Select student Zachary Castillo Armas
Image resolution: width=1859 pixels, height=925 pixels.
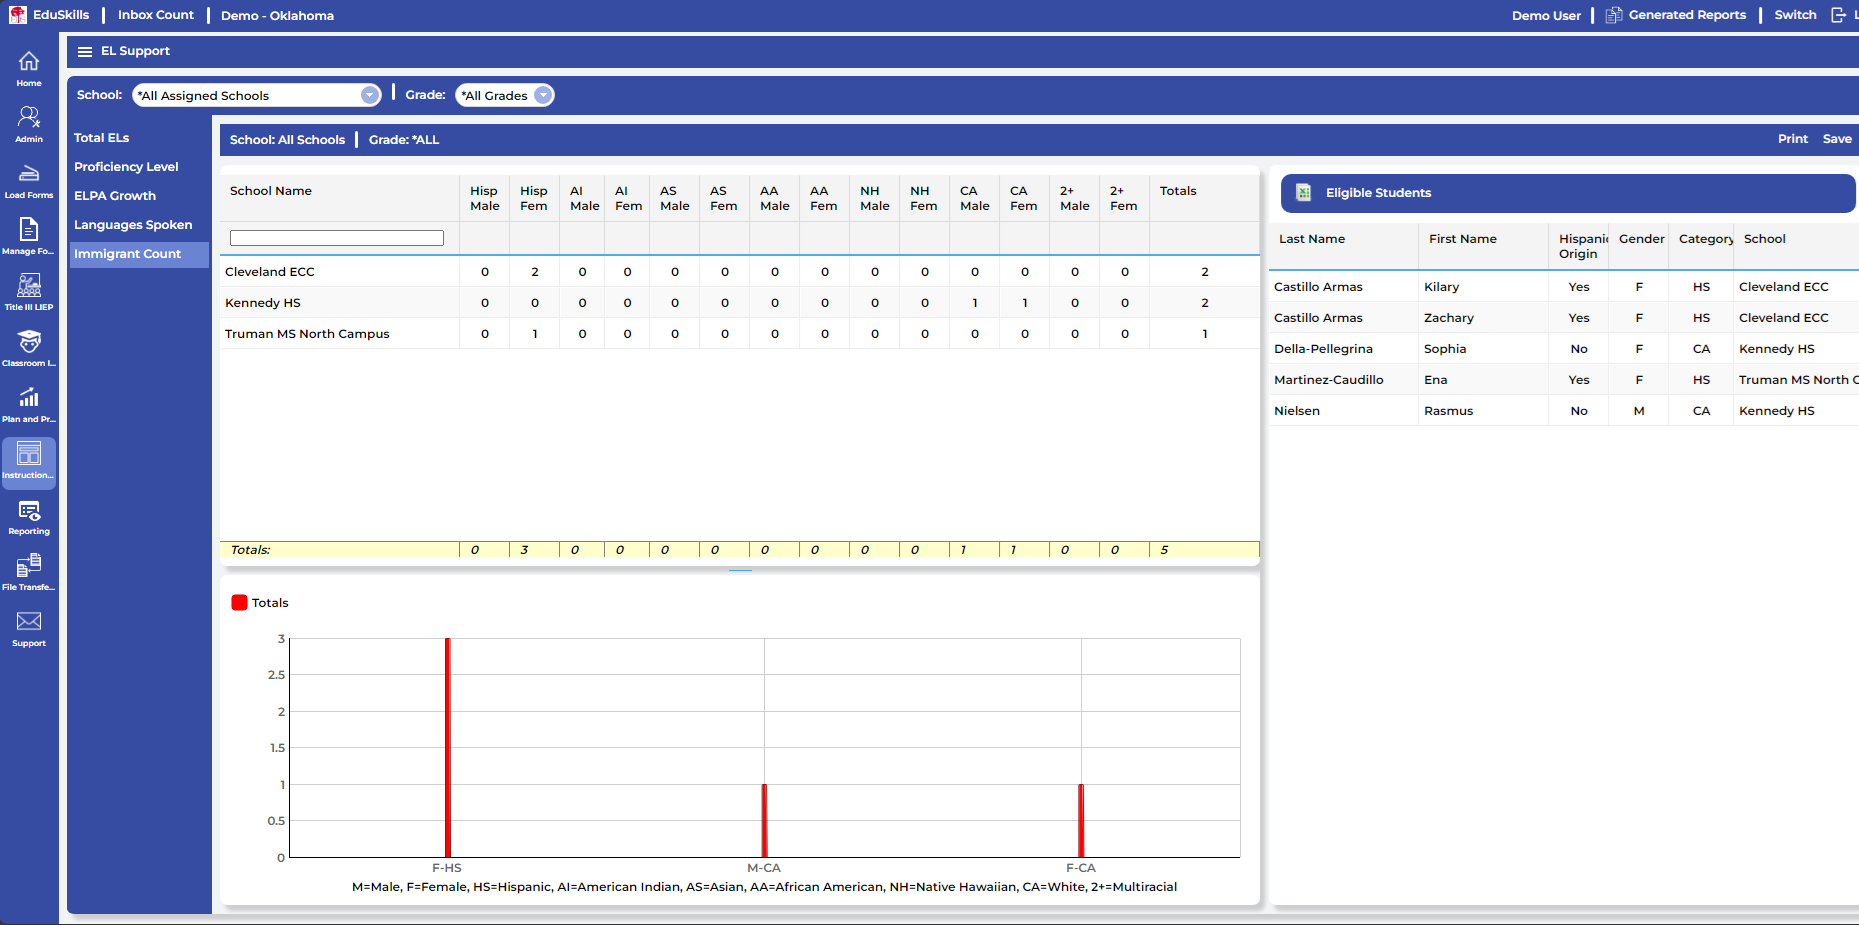pyautogui.click(x=1564, y=318)
